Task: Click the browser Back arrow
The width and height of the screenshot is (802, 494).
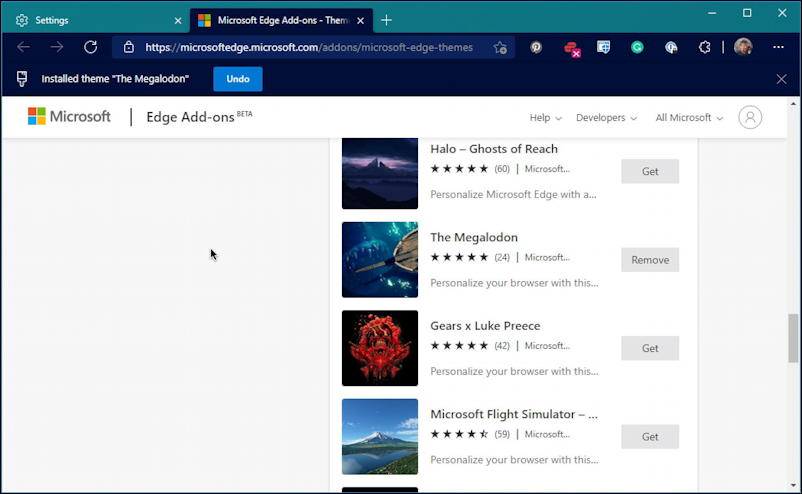Action: tap(23, 48)
